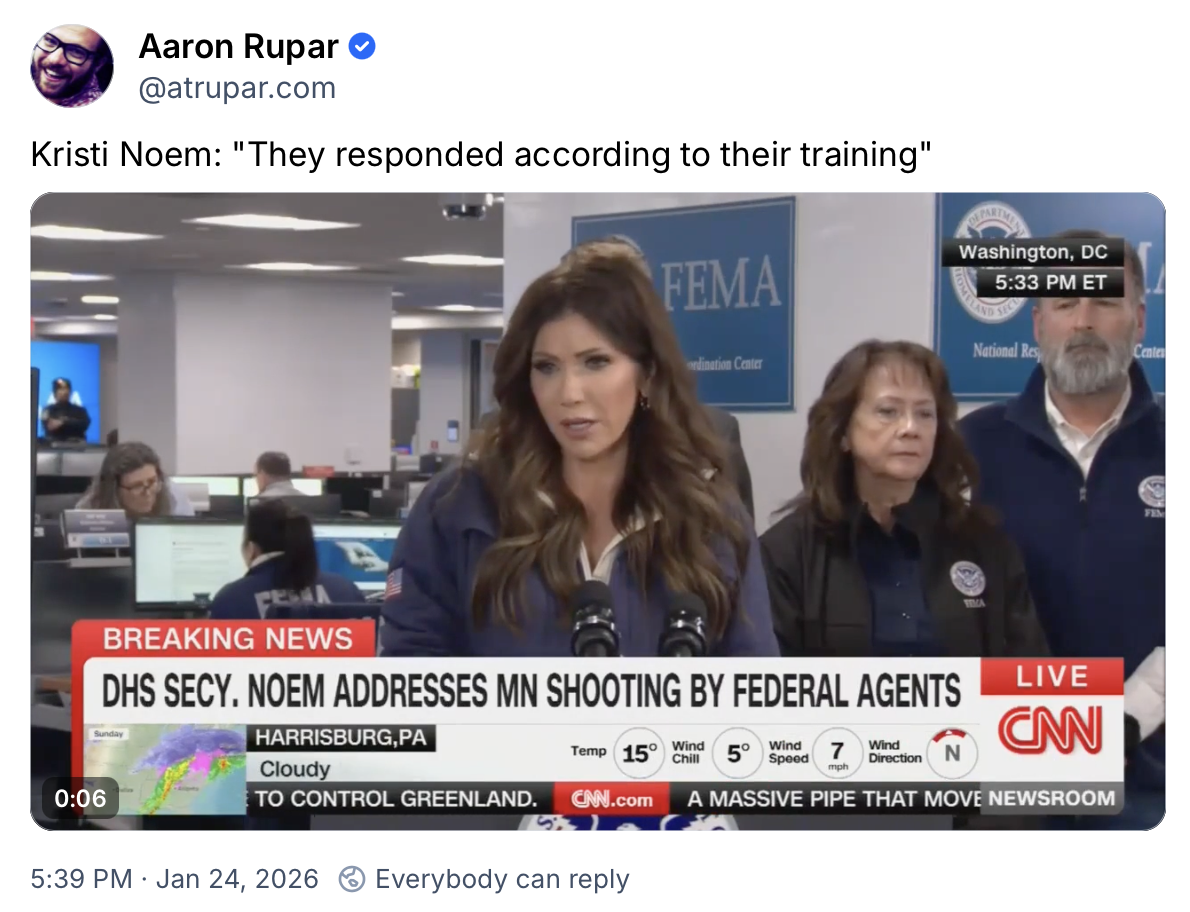Click the Everybody can reply label

(502, 879)
